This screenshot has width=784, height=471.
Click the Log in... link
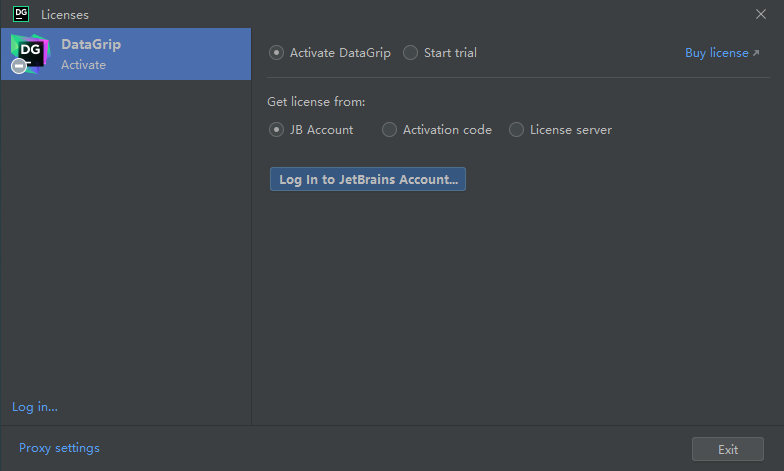[35, 407]
